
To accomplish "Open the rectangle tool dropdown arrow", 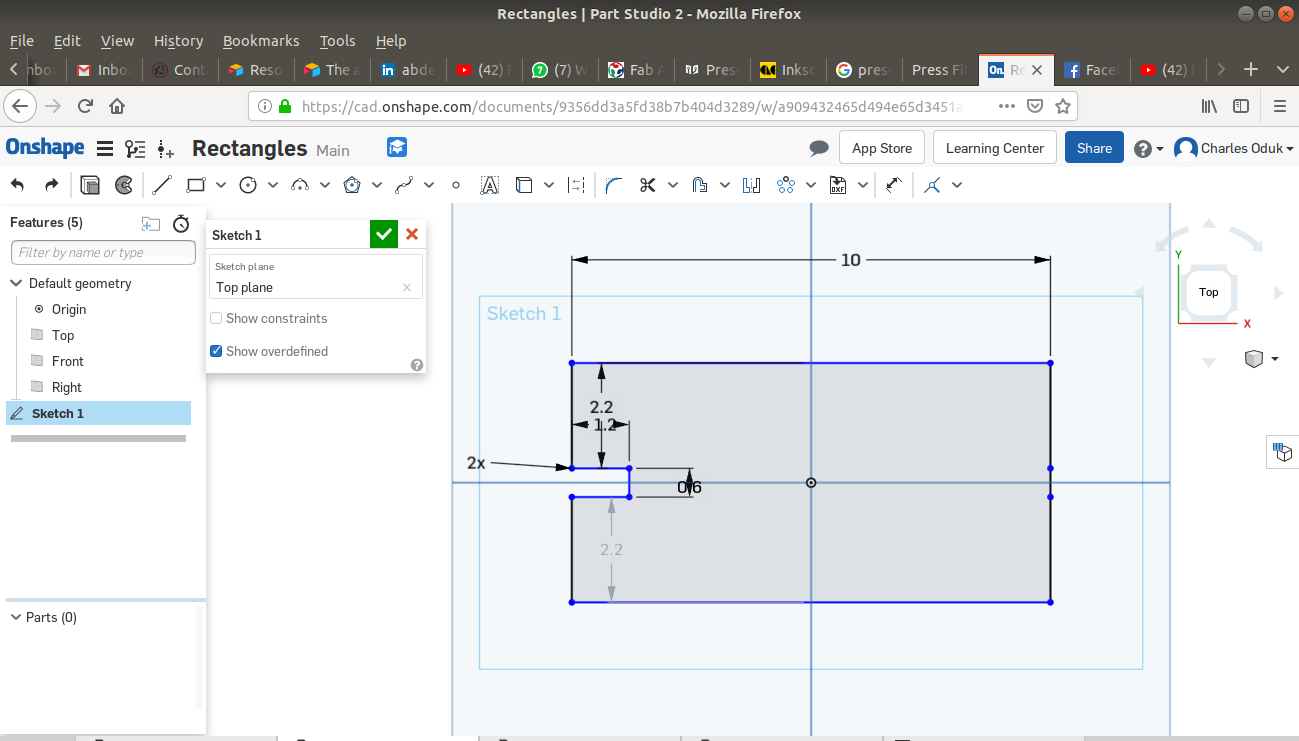I will 221,185.
